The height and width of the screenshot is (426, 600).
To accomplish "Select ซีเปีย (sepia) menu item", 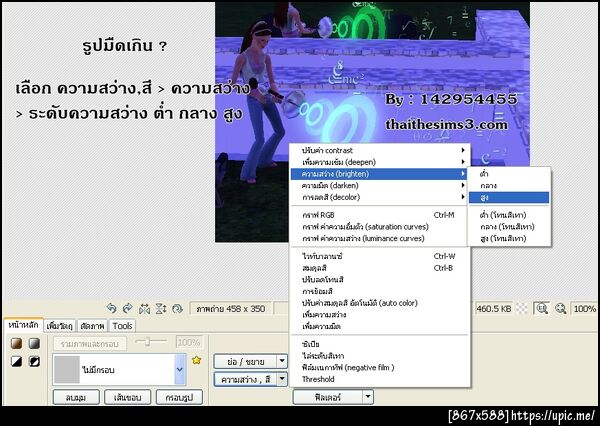I will [x=379, y=344].
